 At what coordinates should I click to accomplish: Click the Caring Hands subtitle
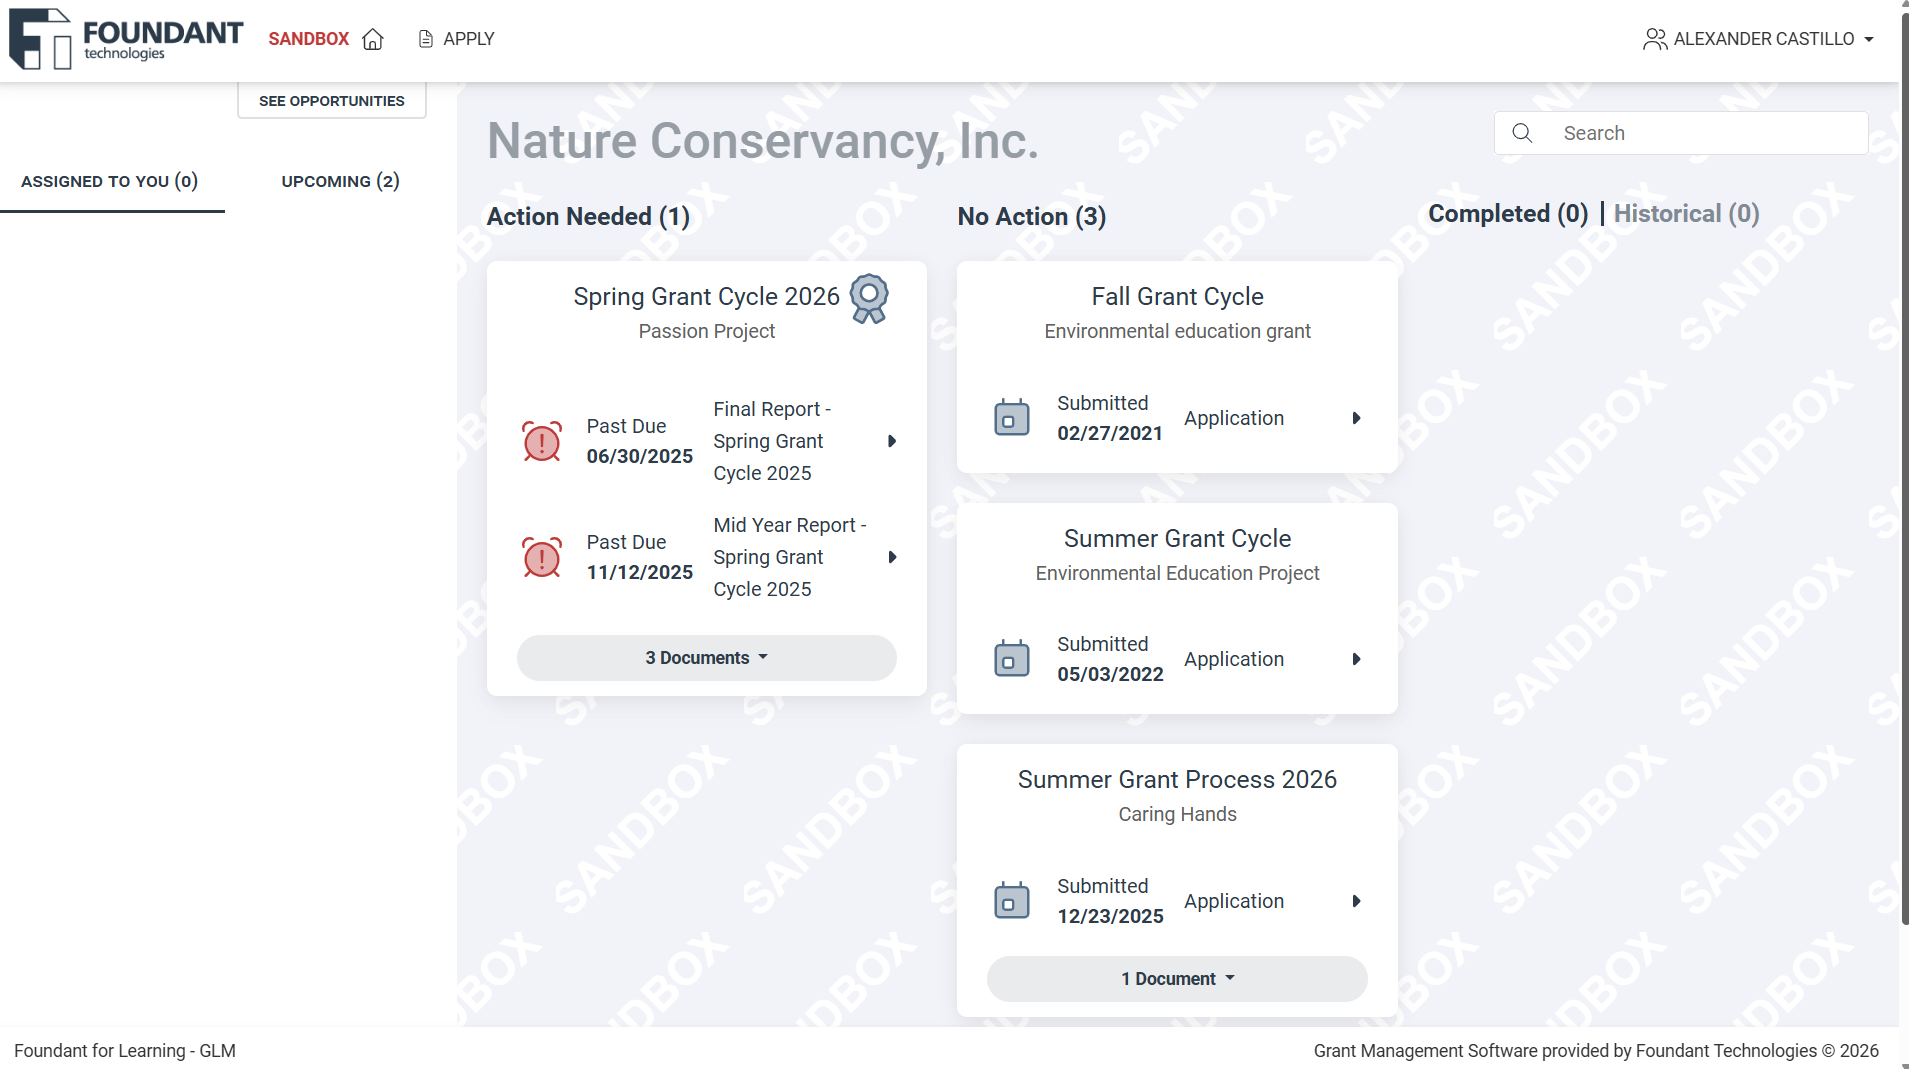click(x=1177, y=814)
